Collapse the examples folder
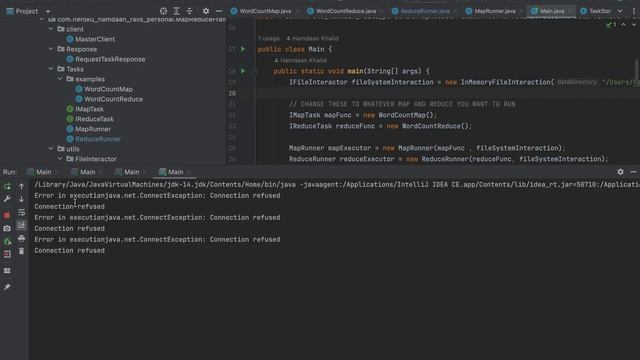The image size is (640, 360). click(x=60, y=79)
